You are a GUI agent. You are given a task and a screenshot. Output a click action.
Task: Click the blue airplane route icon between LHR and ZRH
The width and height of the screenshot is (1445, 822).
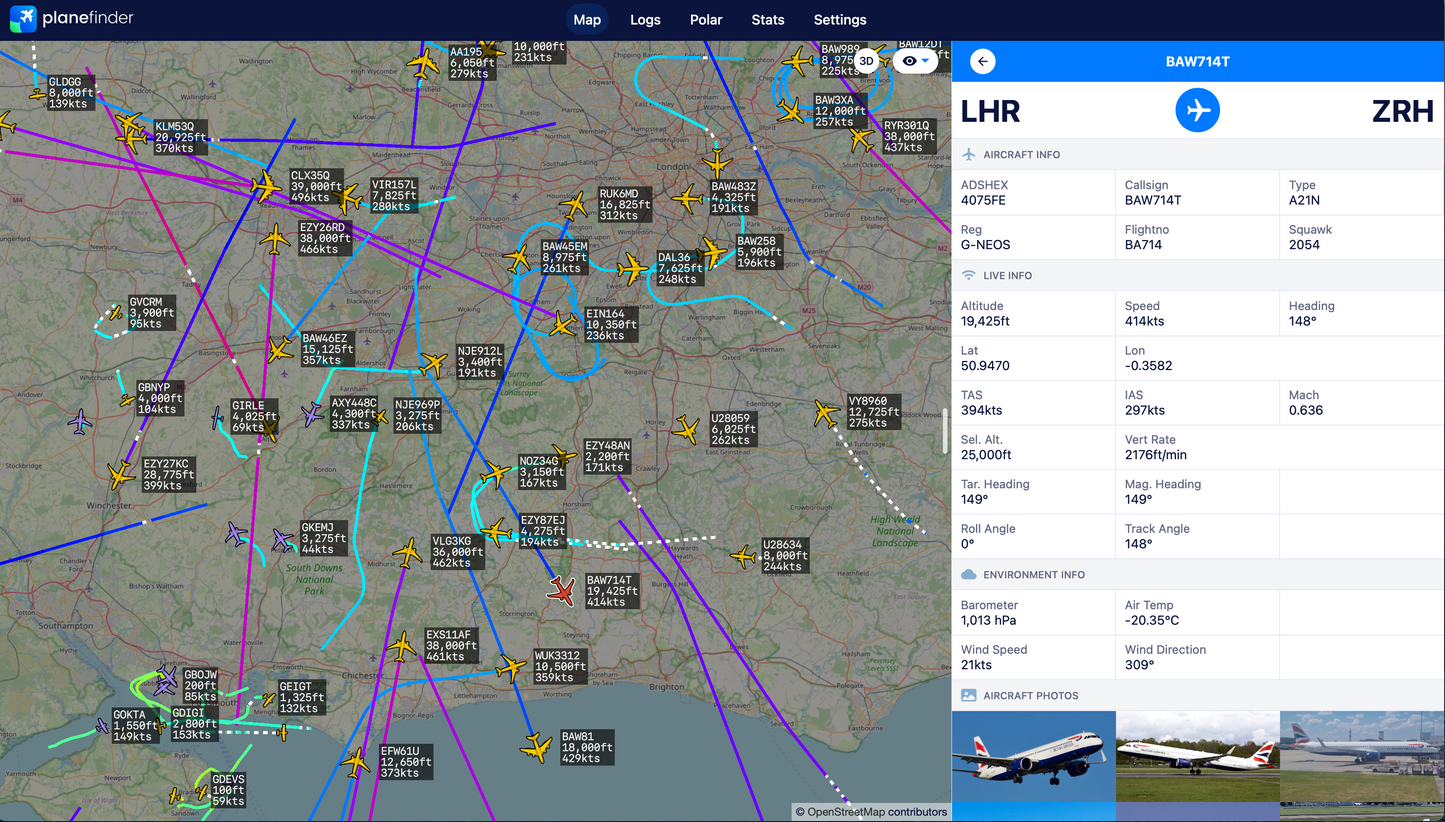click(x=1197, y=110)
